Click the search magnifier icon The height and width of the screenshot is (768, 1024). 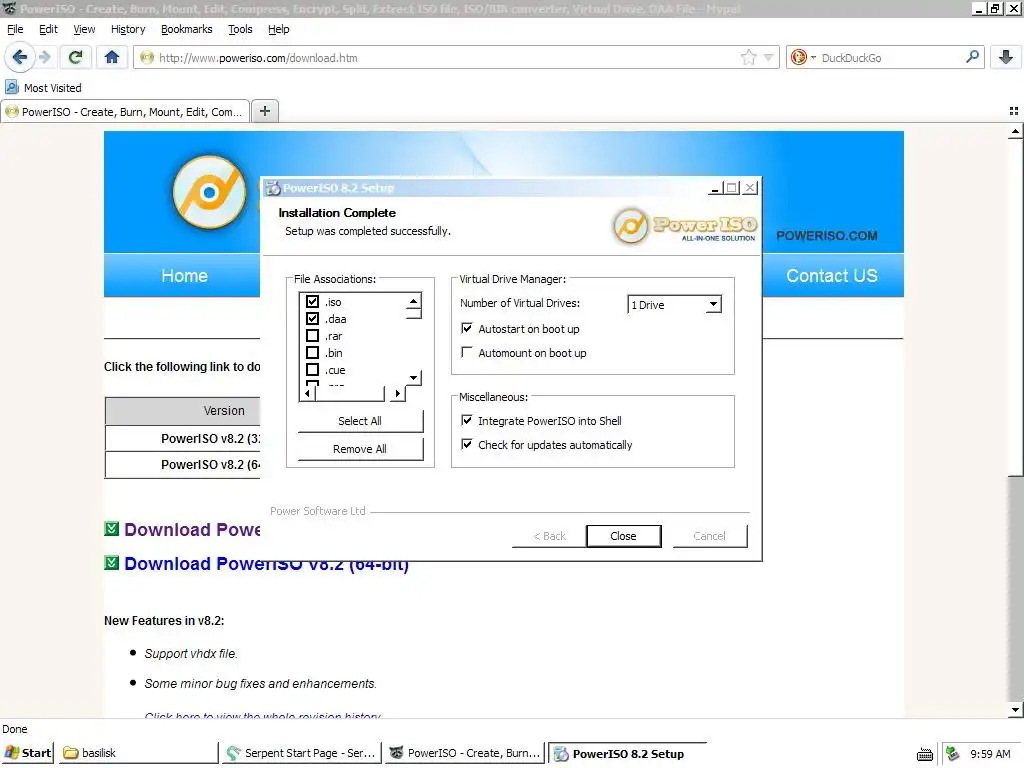click(972, 57)
